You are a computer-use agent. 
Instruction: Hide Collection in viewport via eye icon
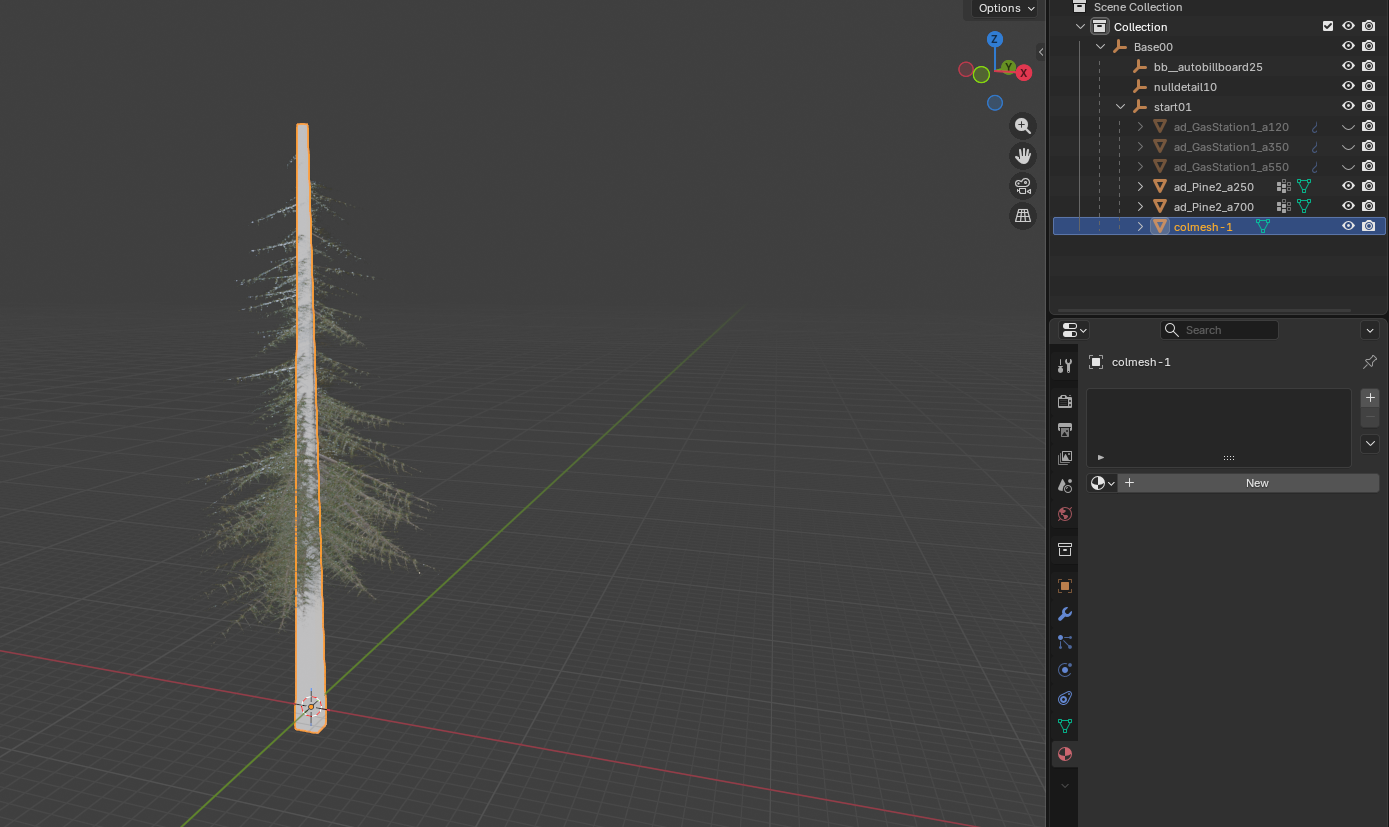click(x=1348, y=26)
